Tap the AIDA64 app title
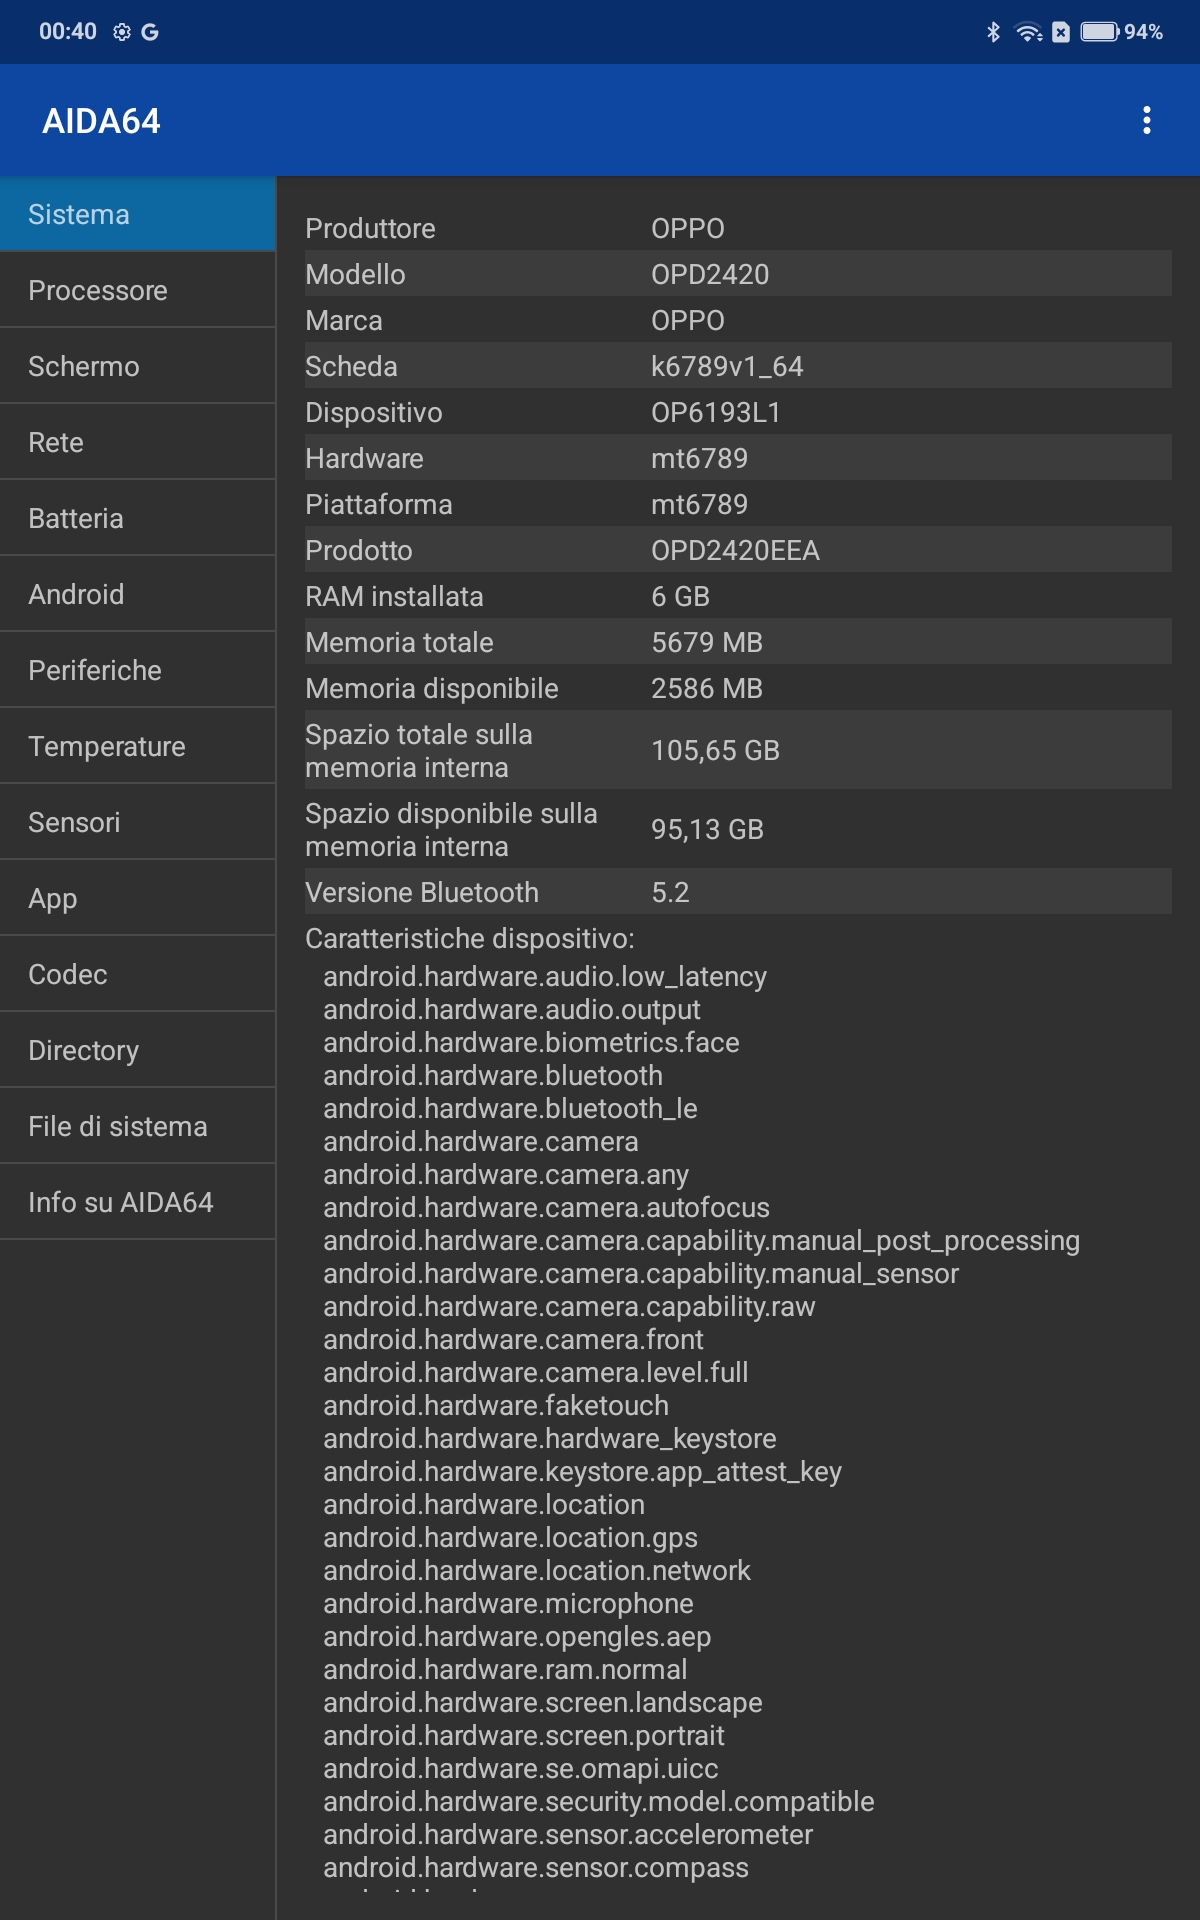This screenshot has height=1920, width=1200. coord(101,121)
